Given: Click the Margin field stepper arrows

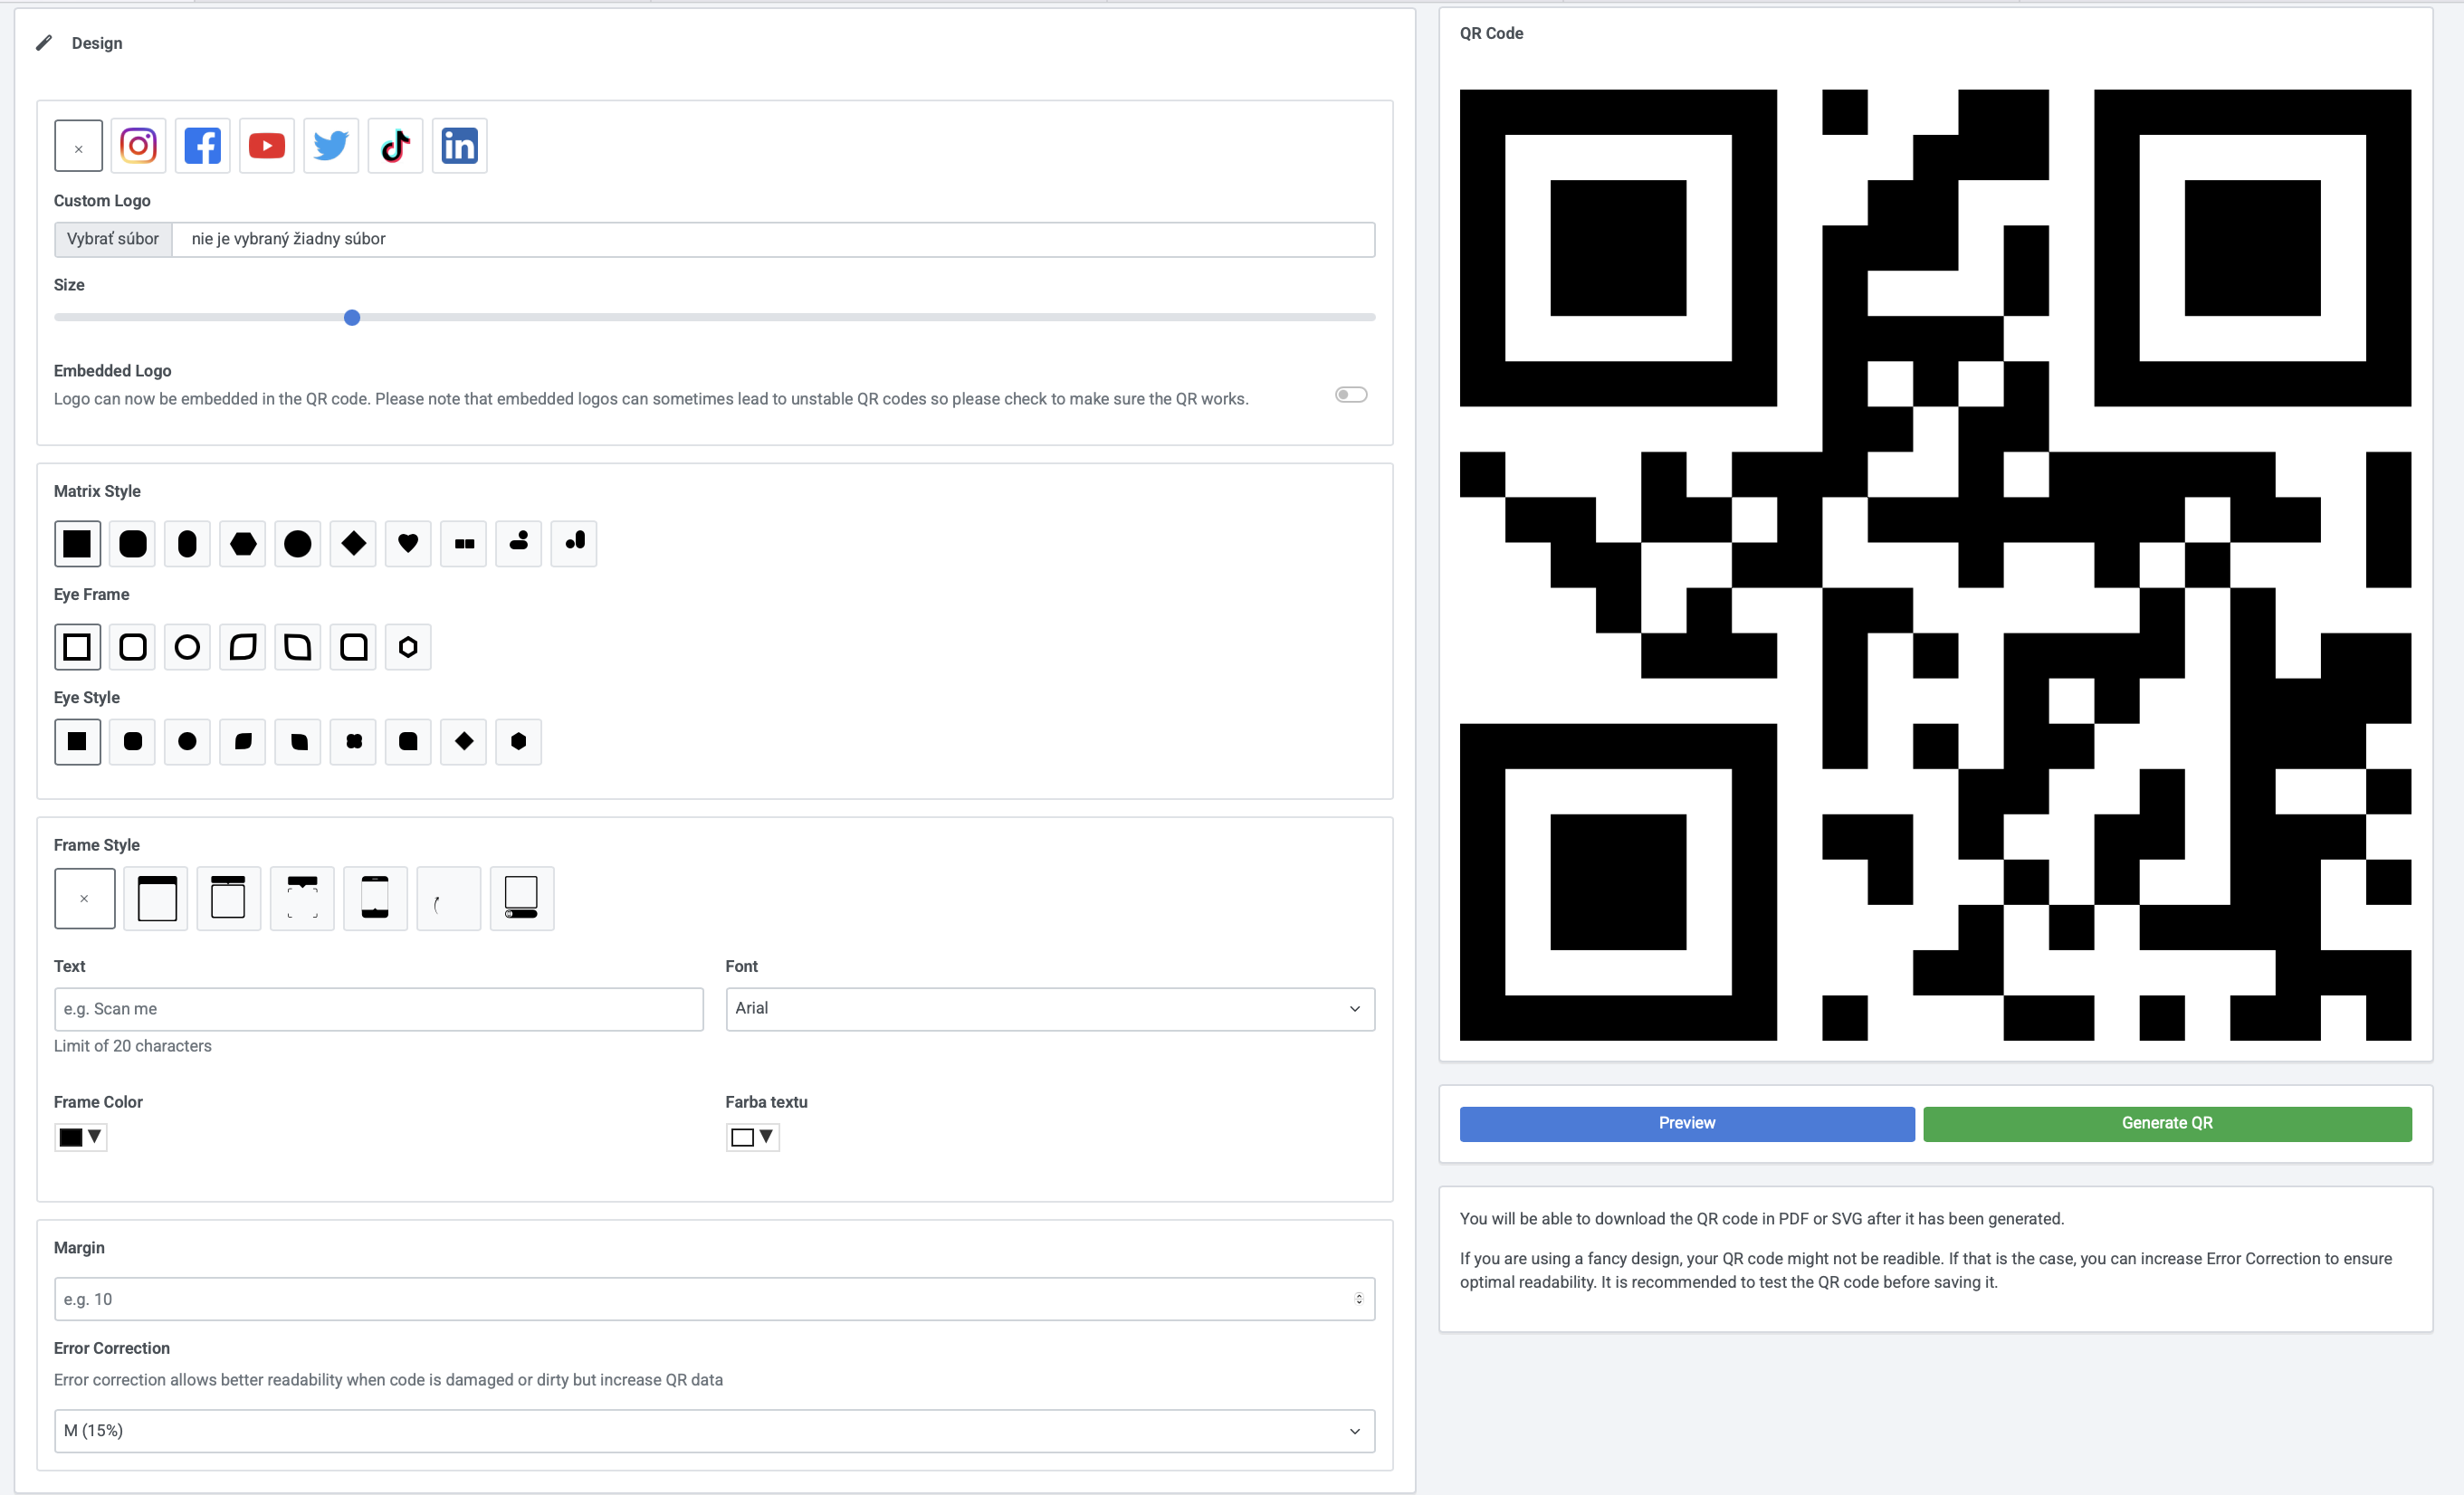Looking at the screenshot, I should [x=1359, y=1299].
